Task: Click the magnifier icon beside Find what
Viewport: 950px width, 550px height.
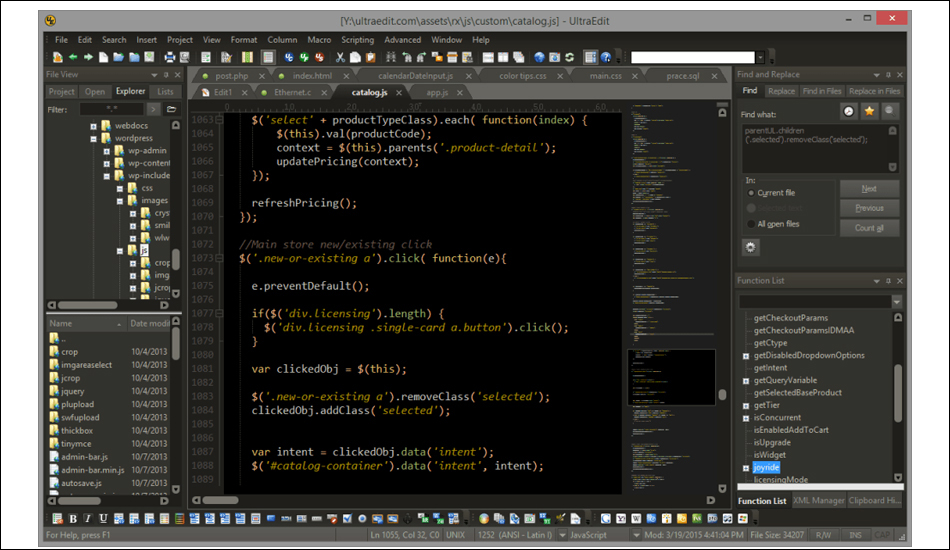Action: point(889,111)
